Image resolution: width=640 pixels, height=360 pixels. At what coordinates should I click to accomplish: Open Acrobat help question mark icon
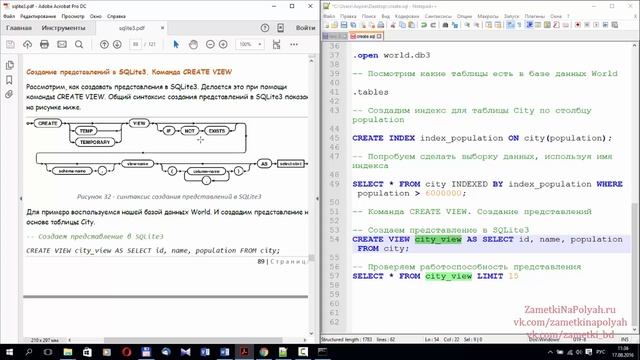tap(265, 28)
